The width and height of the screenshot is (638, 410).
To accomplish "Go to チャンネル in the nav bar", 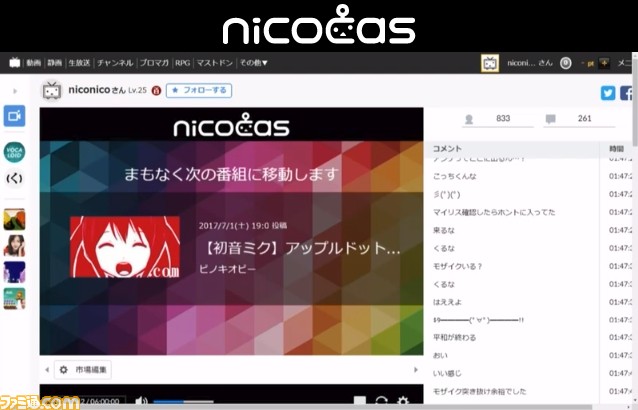I will (x=115, y=62).
